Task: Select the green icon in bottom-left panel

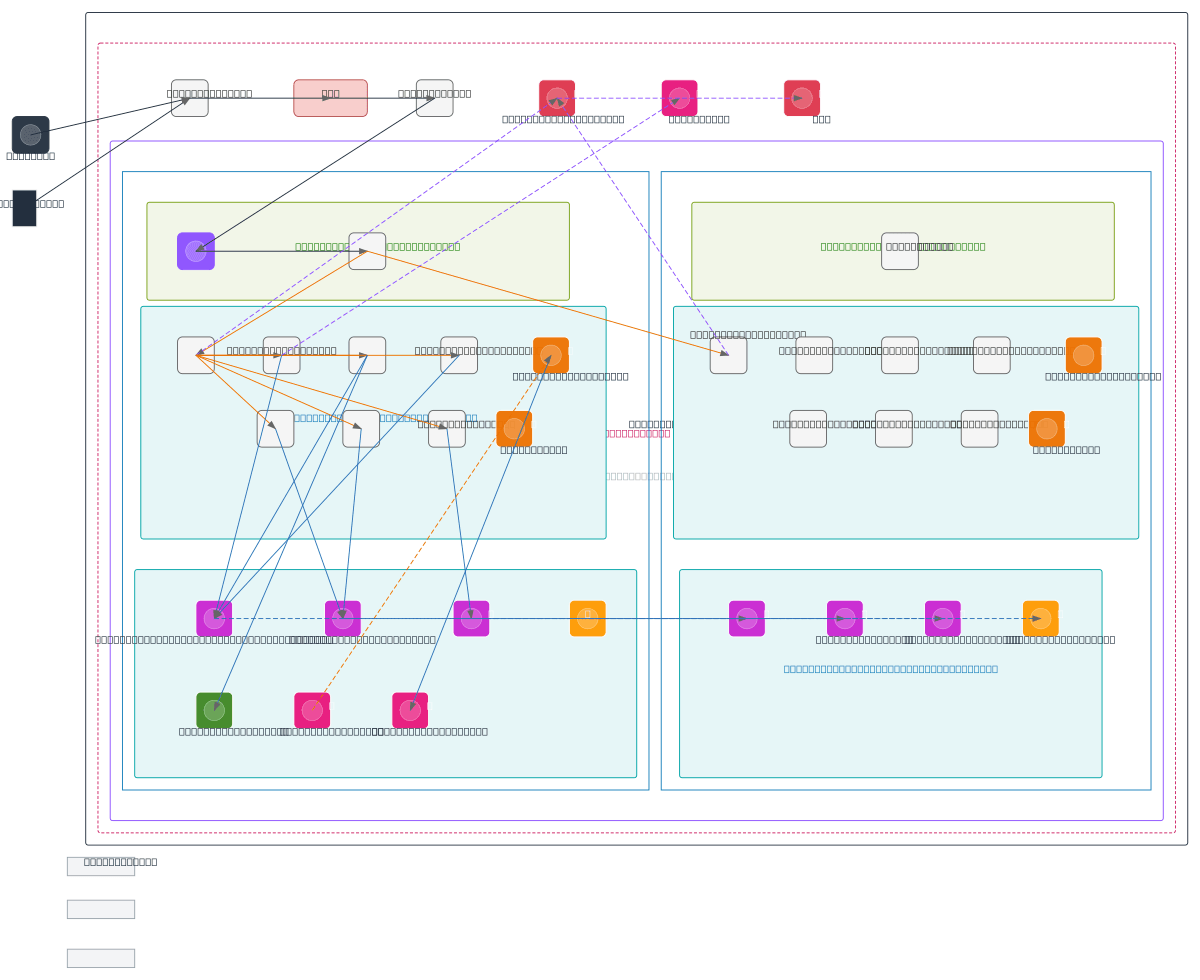Action: click(214, 710)
